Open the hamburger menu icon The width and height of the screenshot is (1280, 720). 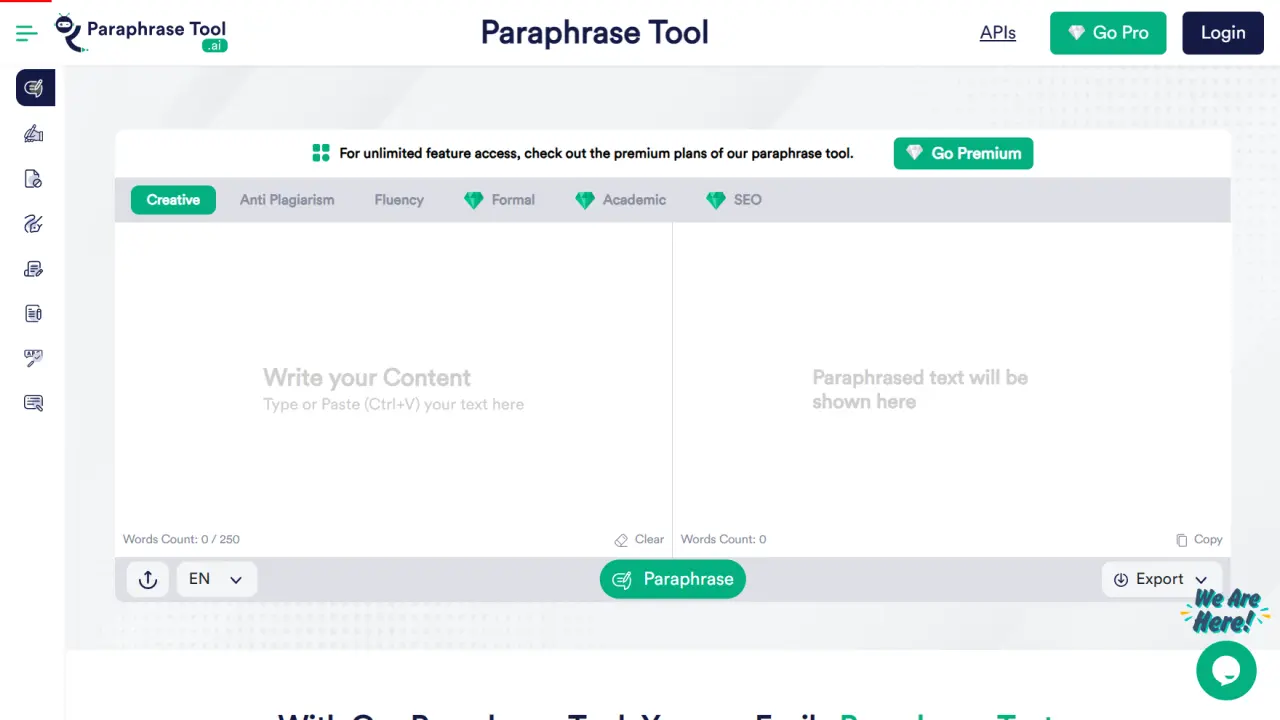click(27, 33)
